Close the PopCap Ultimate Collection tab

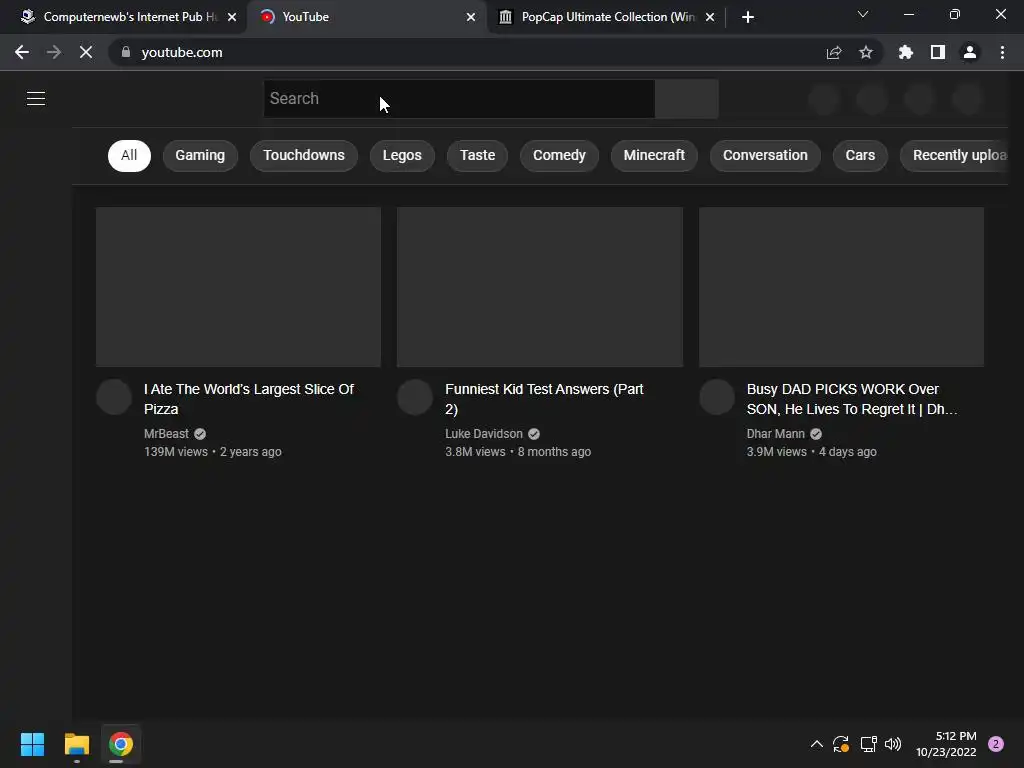tap(710, 17)
